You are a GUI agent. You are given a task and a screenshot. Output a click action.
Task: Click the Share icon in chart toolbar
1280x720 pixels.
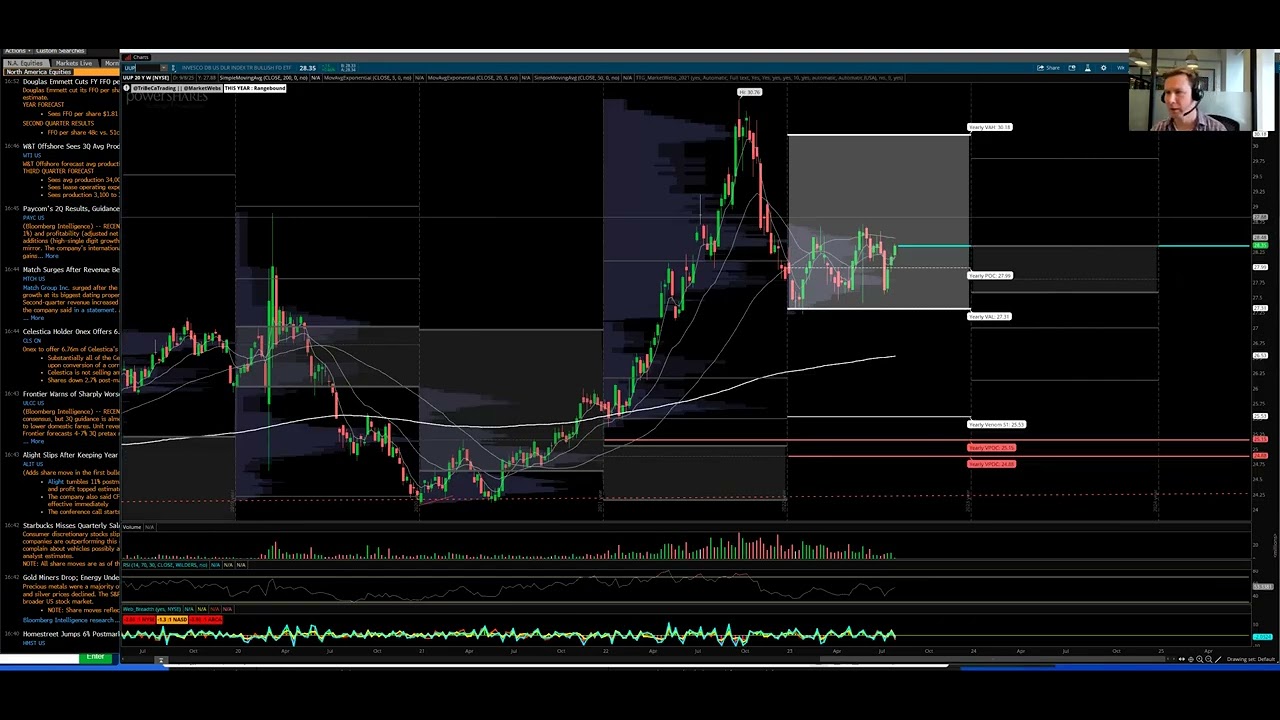click(1047, 68)
